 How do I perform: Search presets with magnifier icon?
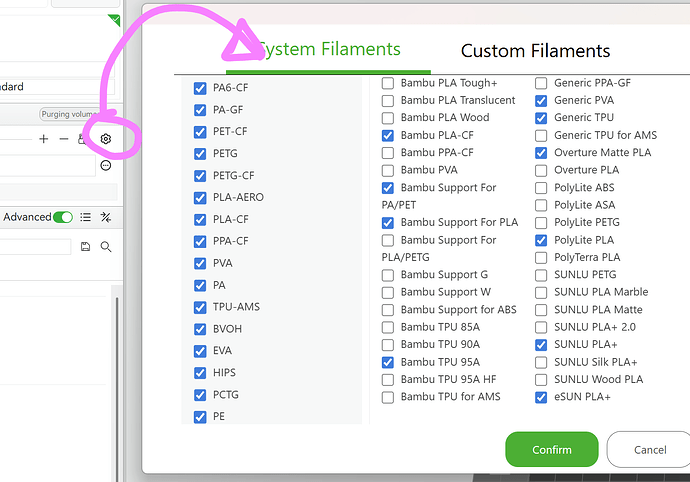[106, 247]
